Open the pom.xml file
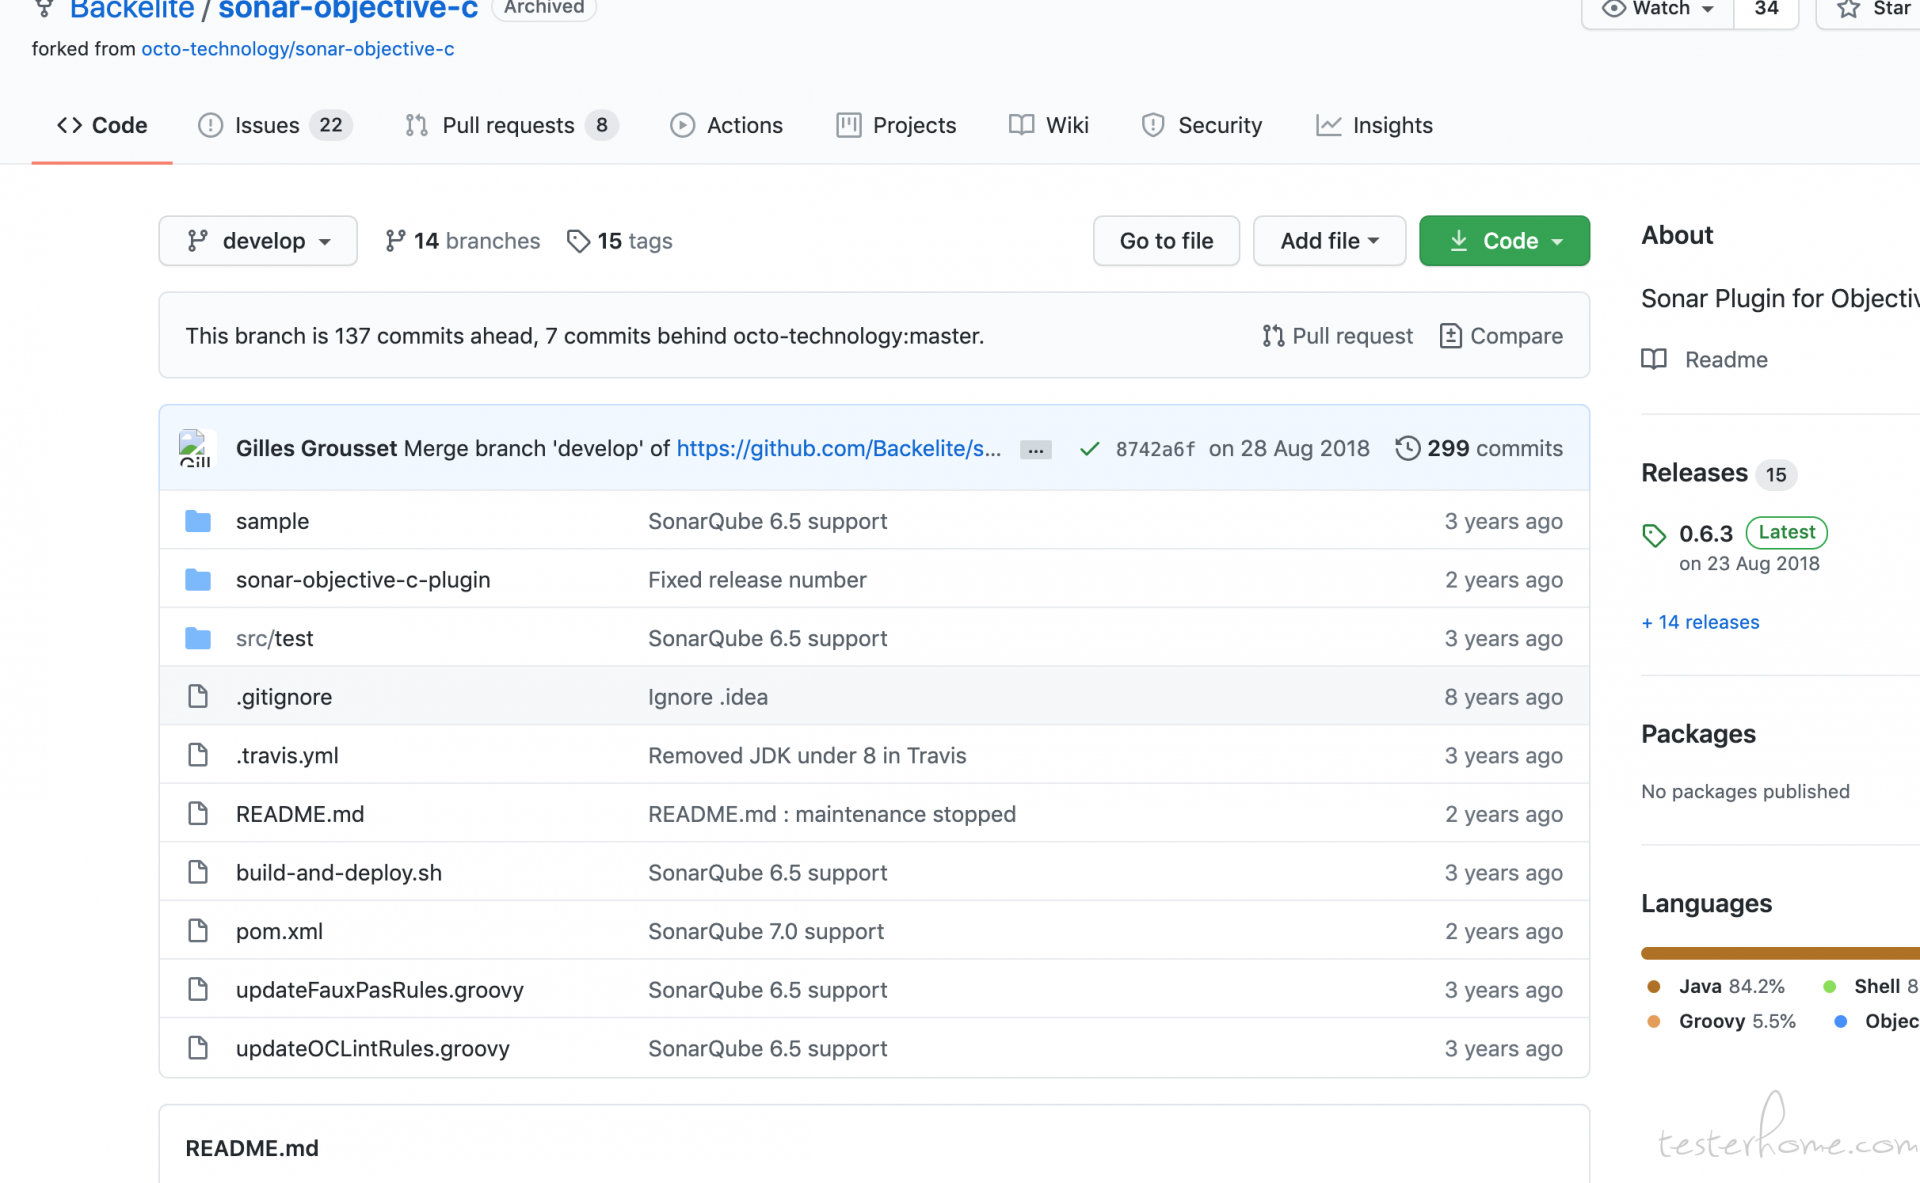This screenshot has height=1183, width=1920. coord(279,931)
